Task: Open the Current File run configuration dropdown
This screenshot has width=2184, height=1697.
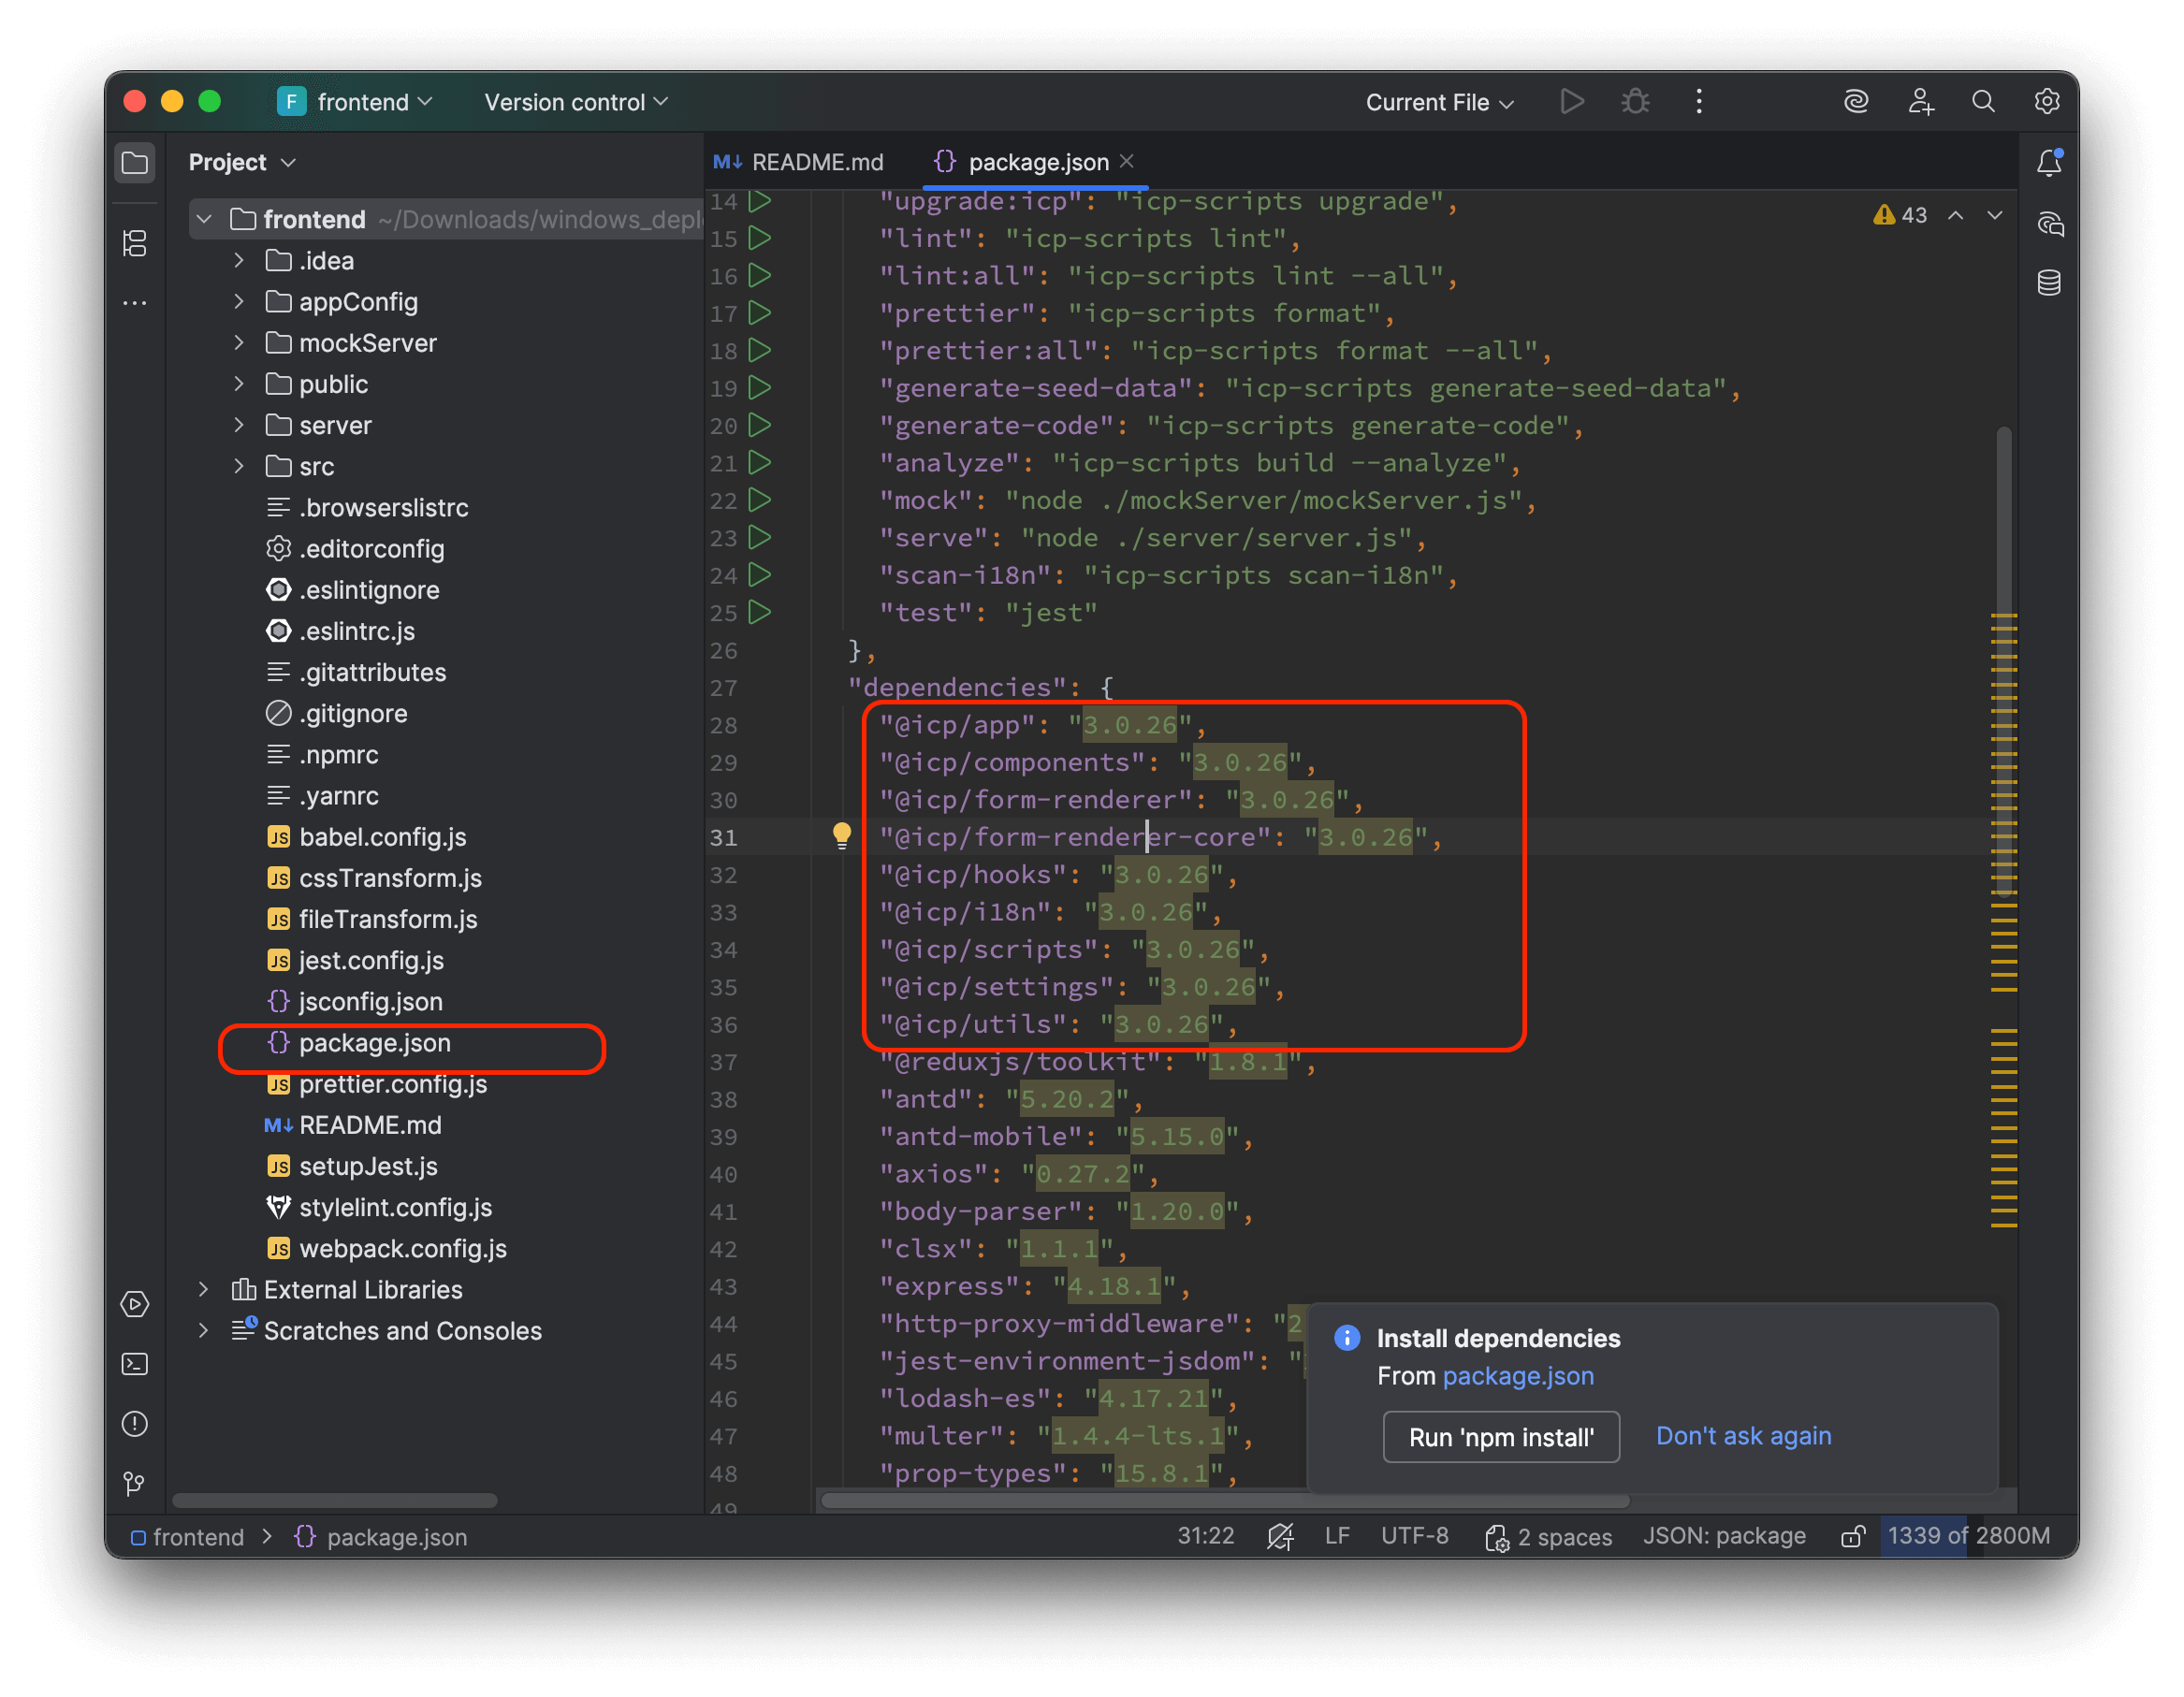Action: tap(1439, 102)
